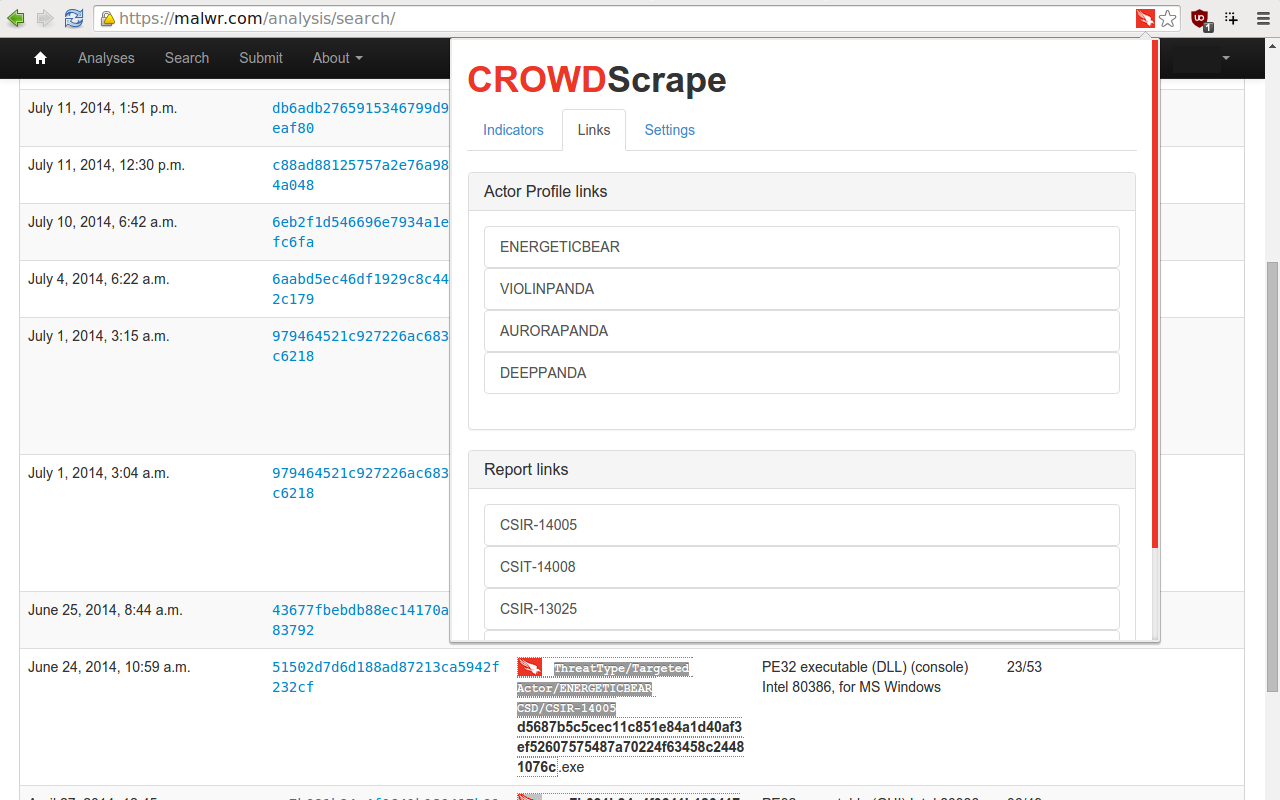Open the browser hamburger menu icon
This screenshot has height=800, width=1280.
pyautogui.click(x=1261, y=17)
